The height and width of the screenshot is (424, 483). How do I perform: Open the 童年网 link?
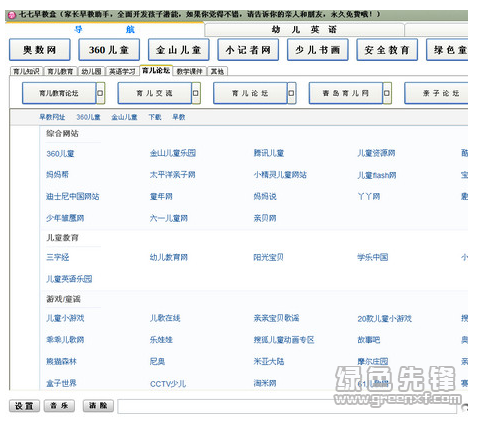pos(161,196)
